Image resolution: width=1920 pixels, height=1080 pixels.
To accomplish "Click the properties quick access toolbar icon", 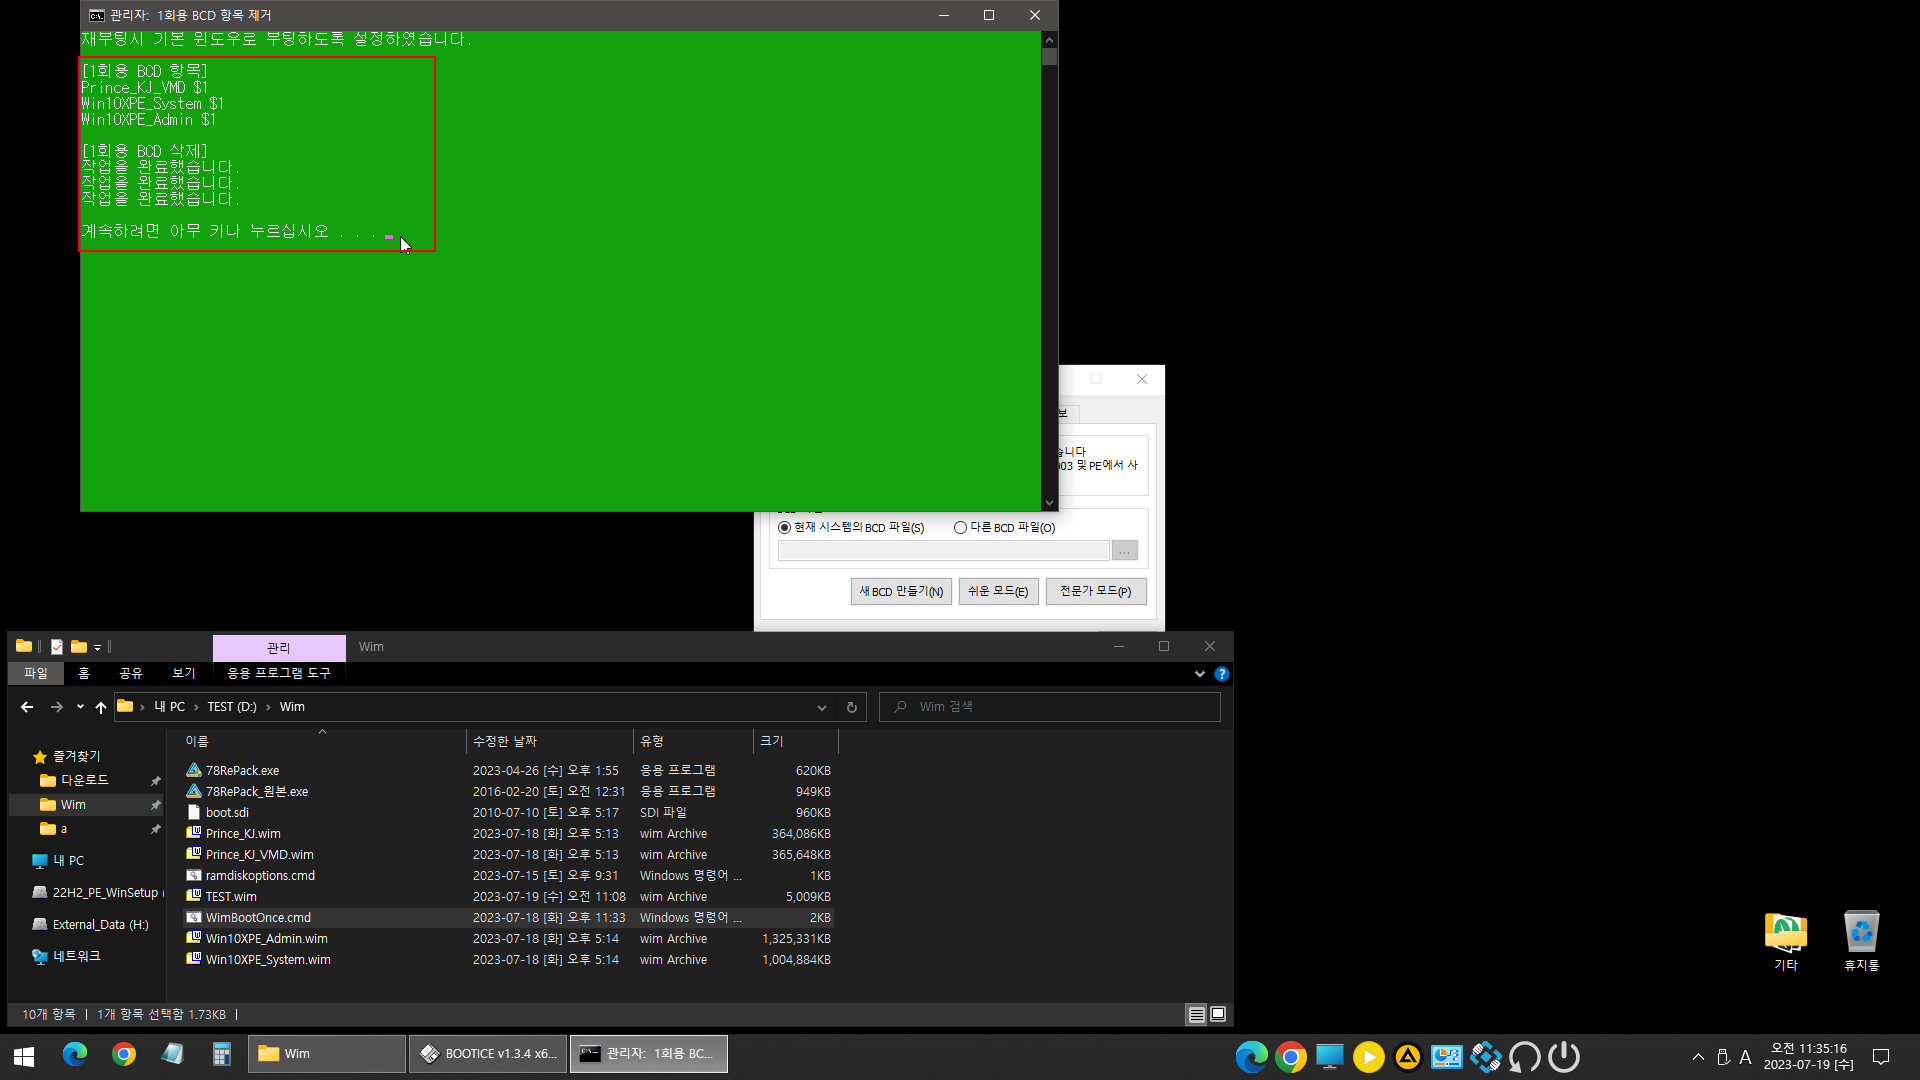I will tap(57, 647).
